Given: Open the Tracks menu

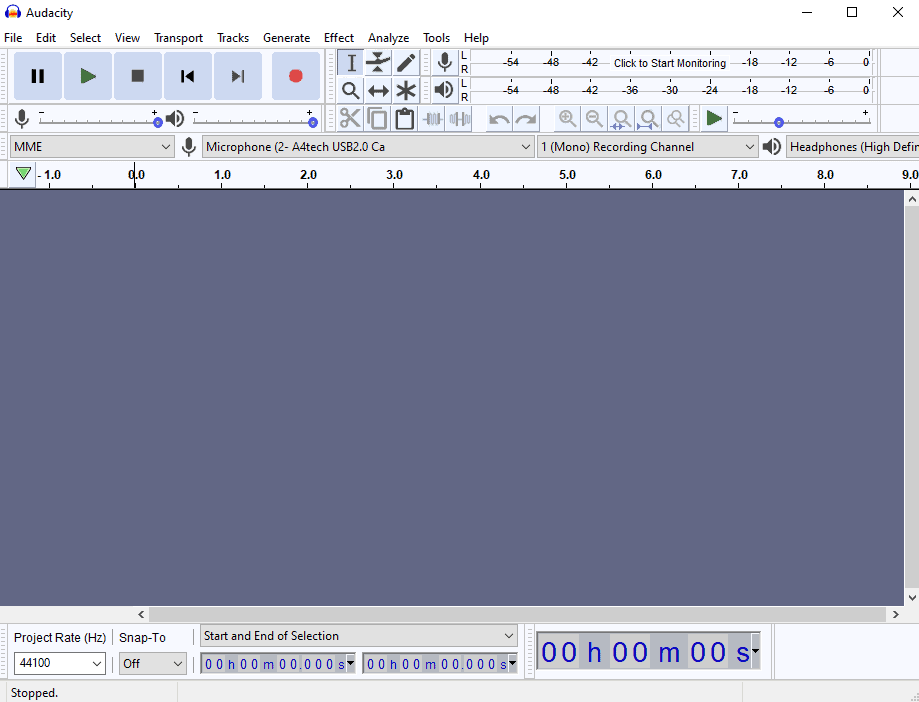Looking at the screenshot, I should pos(233,38).
